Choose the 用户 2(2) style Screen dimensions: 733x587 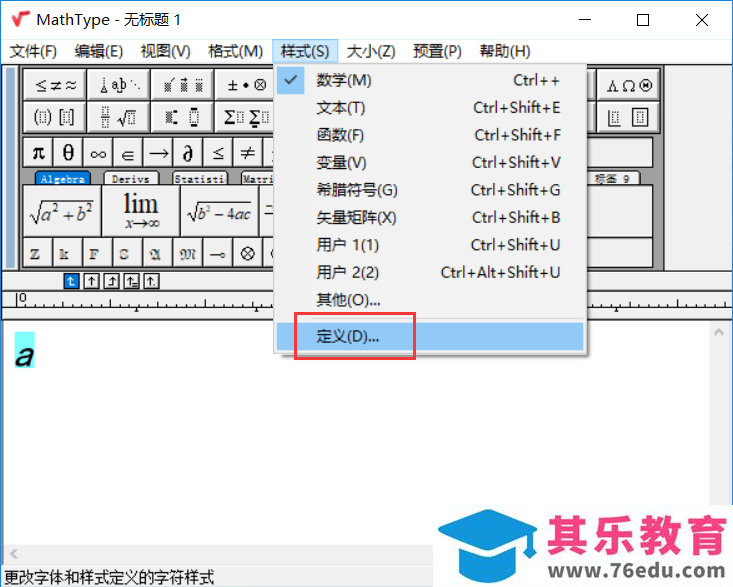point(430,272)
